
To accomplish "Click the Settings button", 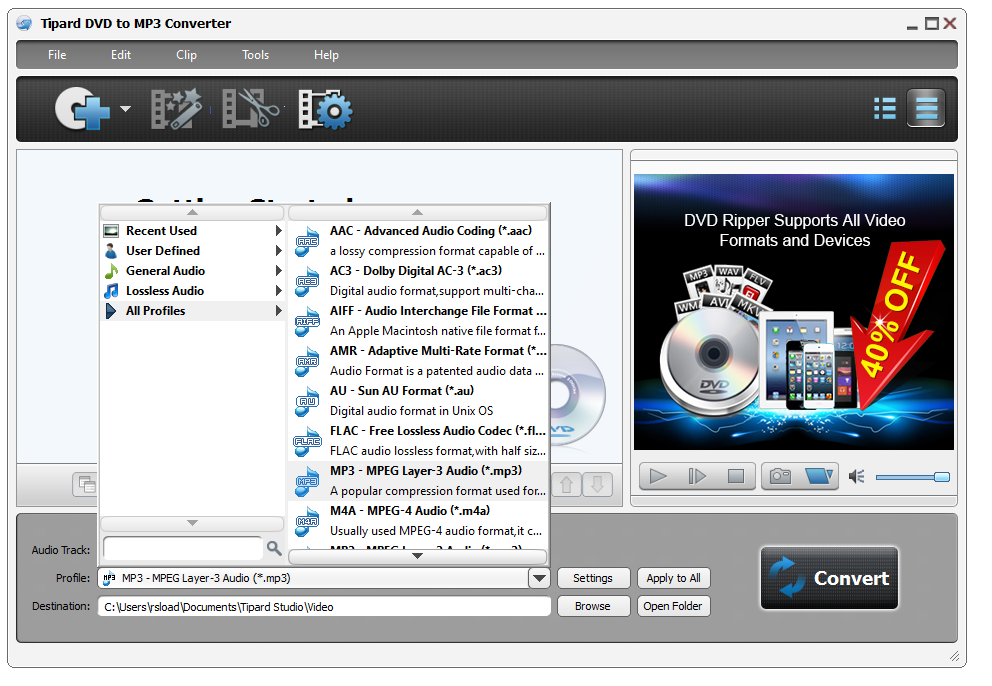I will 593,578.
